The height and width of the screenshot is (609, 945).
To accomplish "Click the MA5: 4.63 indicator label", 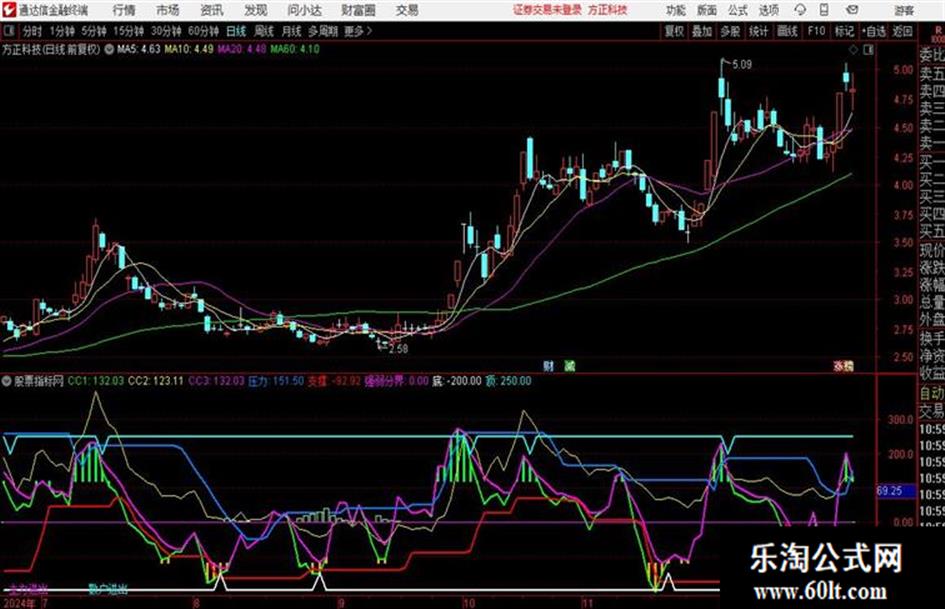I will click(139, 49).
